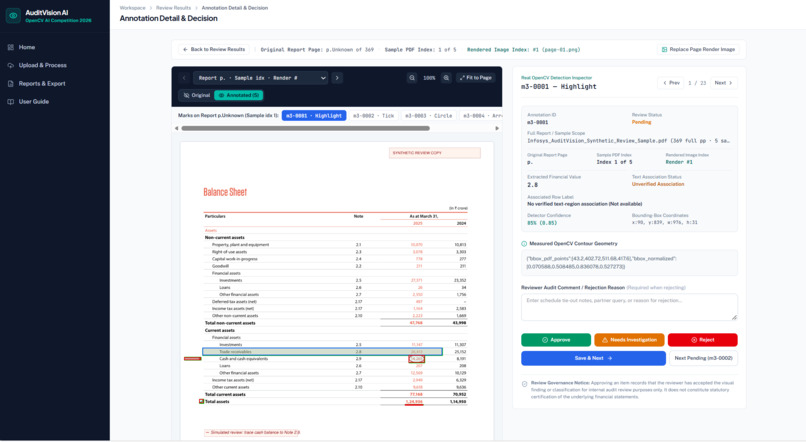Screen dimensions: 806x442
Task: Click the Annotation ID m3-0001 value
Action: (538, 122)
